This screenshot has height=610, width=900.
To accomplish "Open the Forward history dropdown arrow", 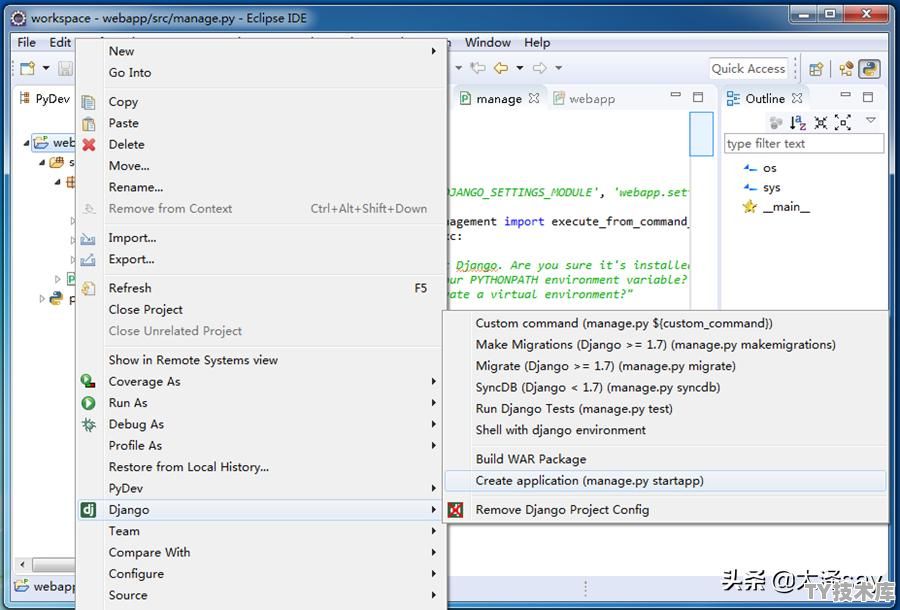I will tap(558, 68).
